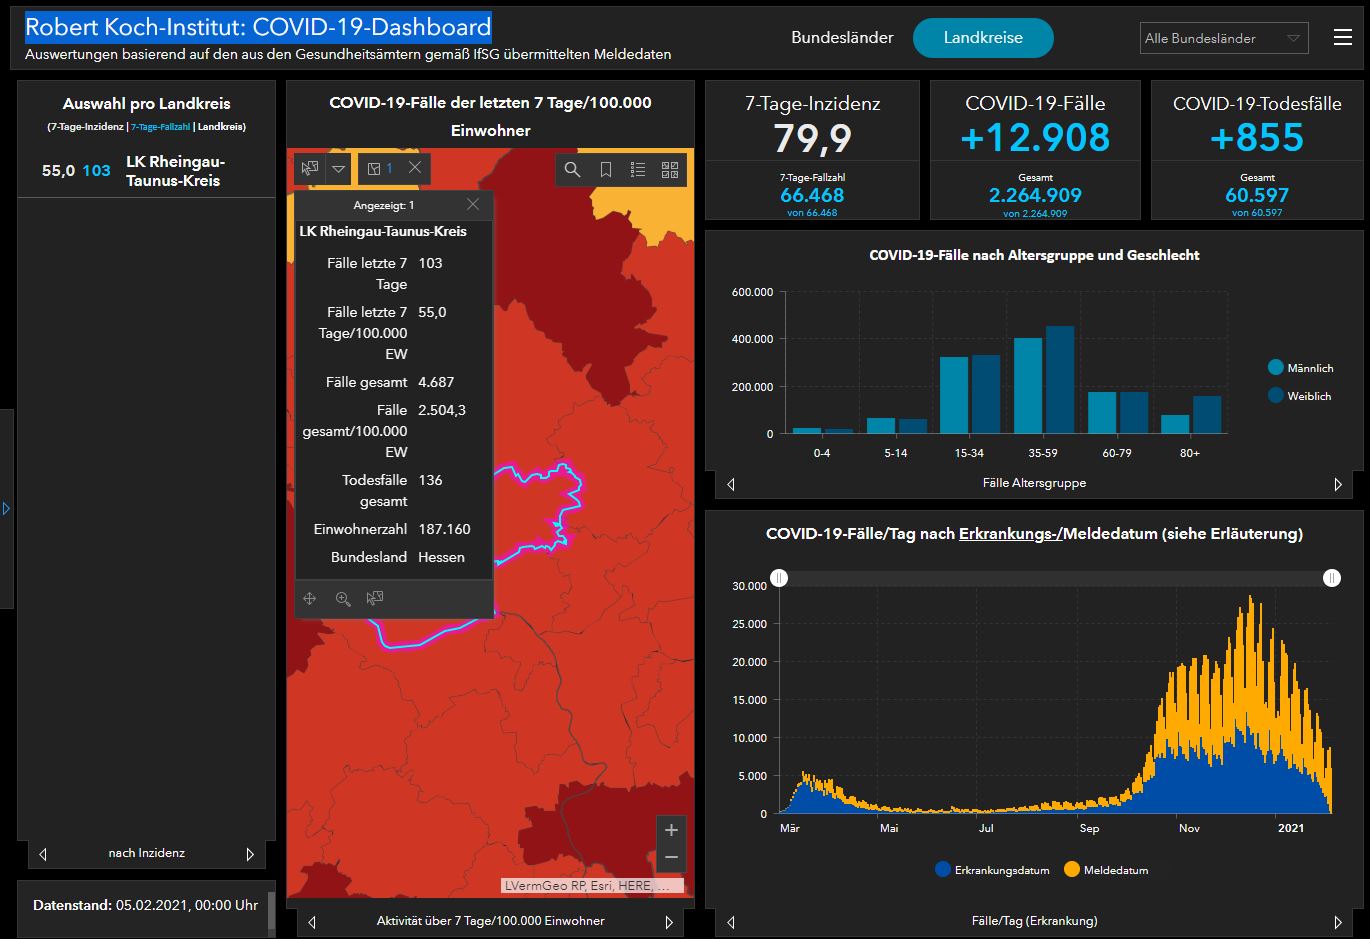Click the zoom-to-feature icon in popup
This screenshot has height=939, width=1370.
click(343, 598)
